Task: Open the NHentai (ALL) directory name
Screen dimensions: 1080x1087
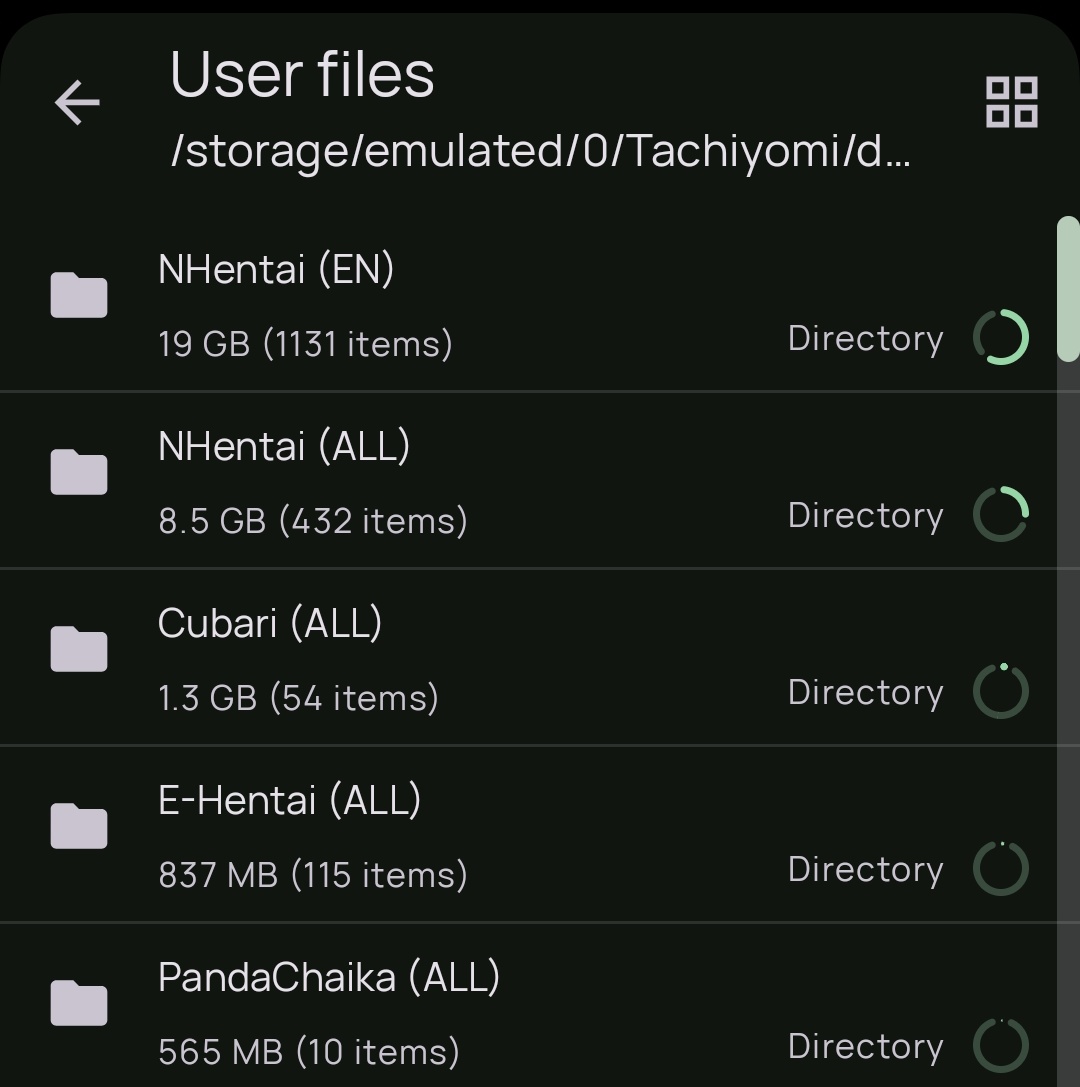Action: pyautogui.click(x=284, y=446)
